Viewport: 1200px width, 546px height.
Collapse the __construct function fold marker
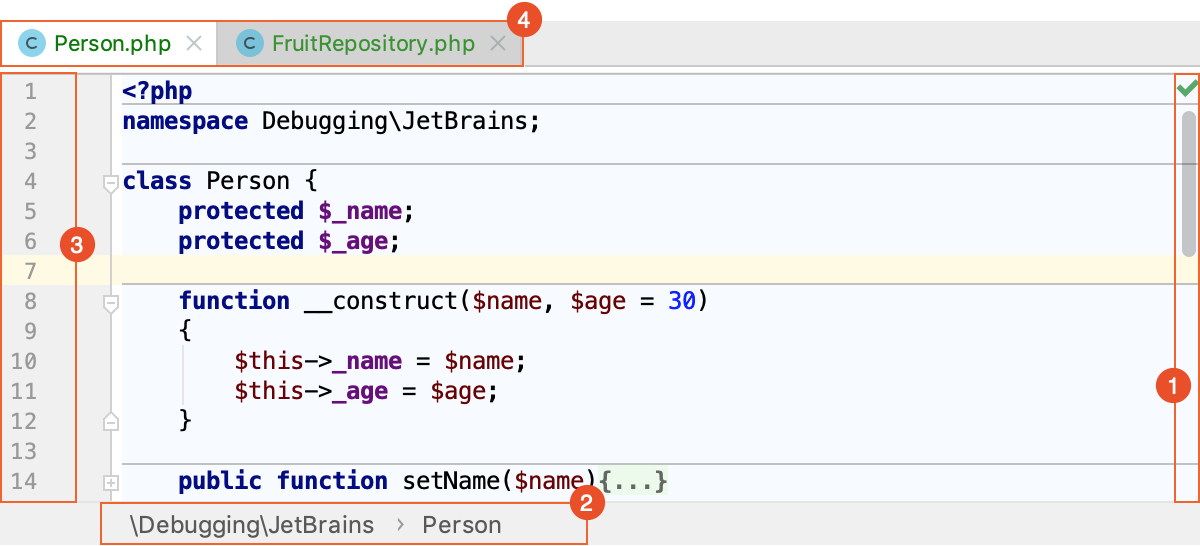point(111,302)
